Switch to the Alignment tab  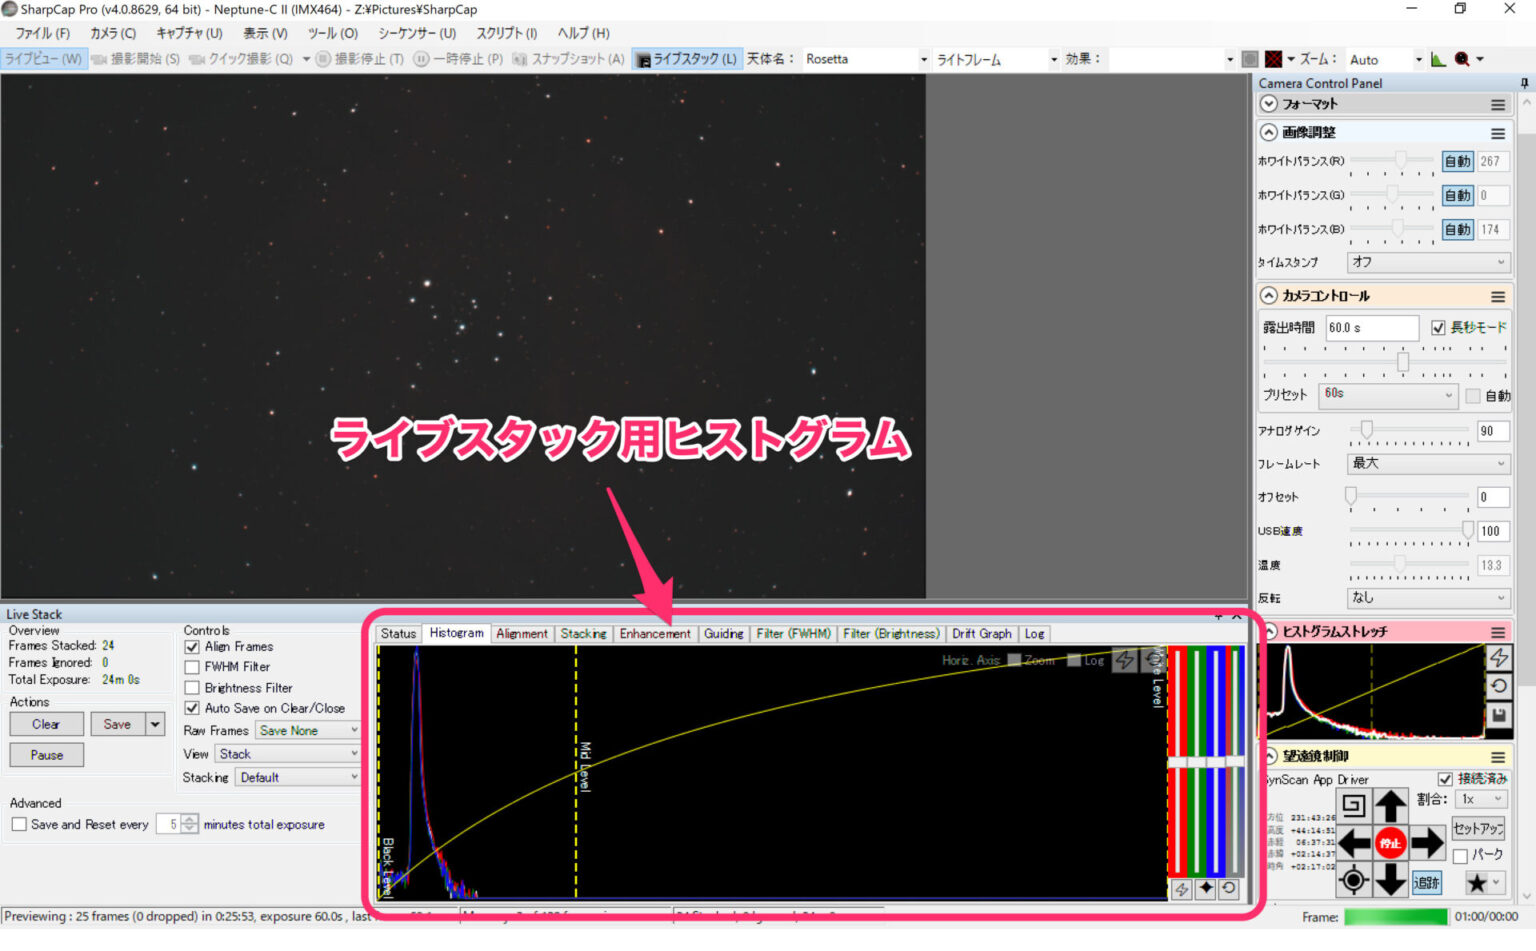(522, 634)
